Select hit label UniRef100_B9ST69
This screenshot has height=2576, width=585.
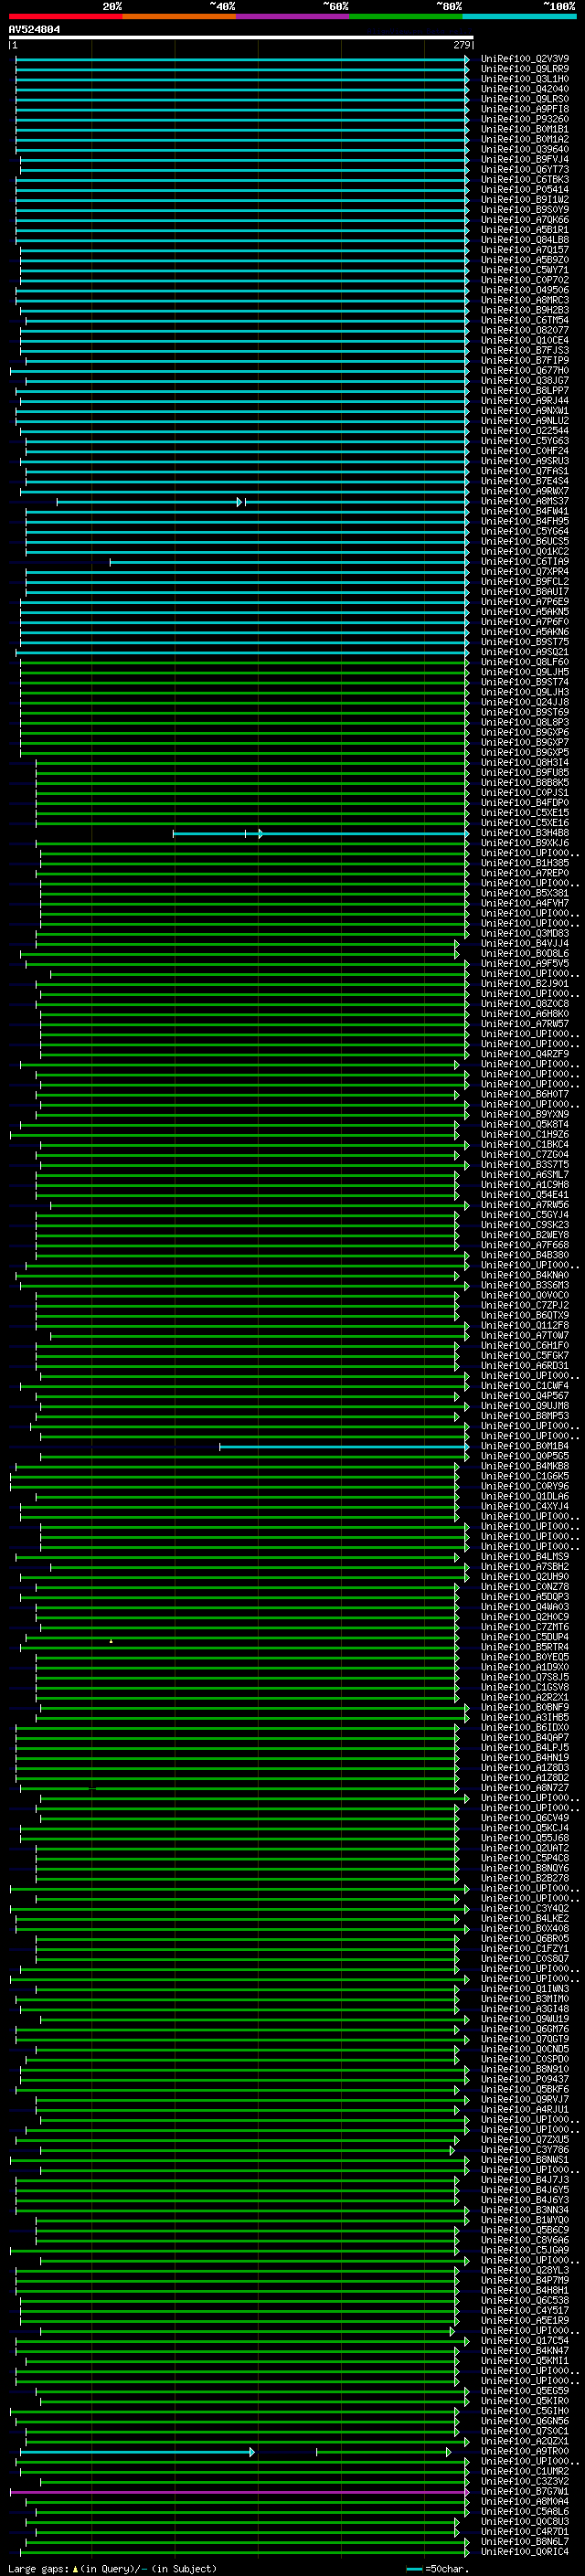525,713
